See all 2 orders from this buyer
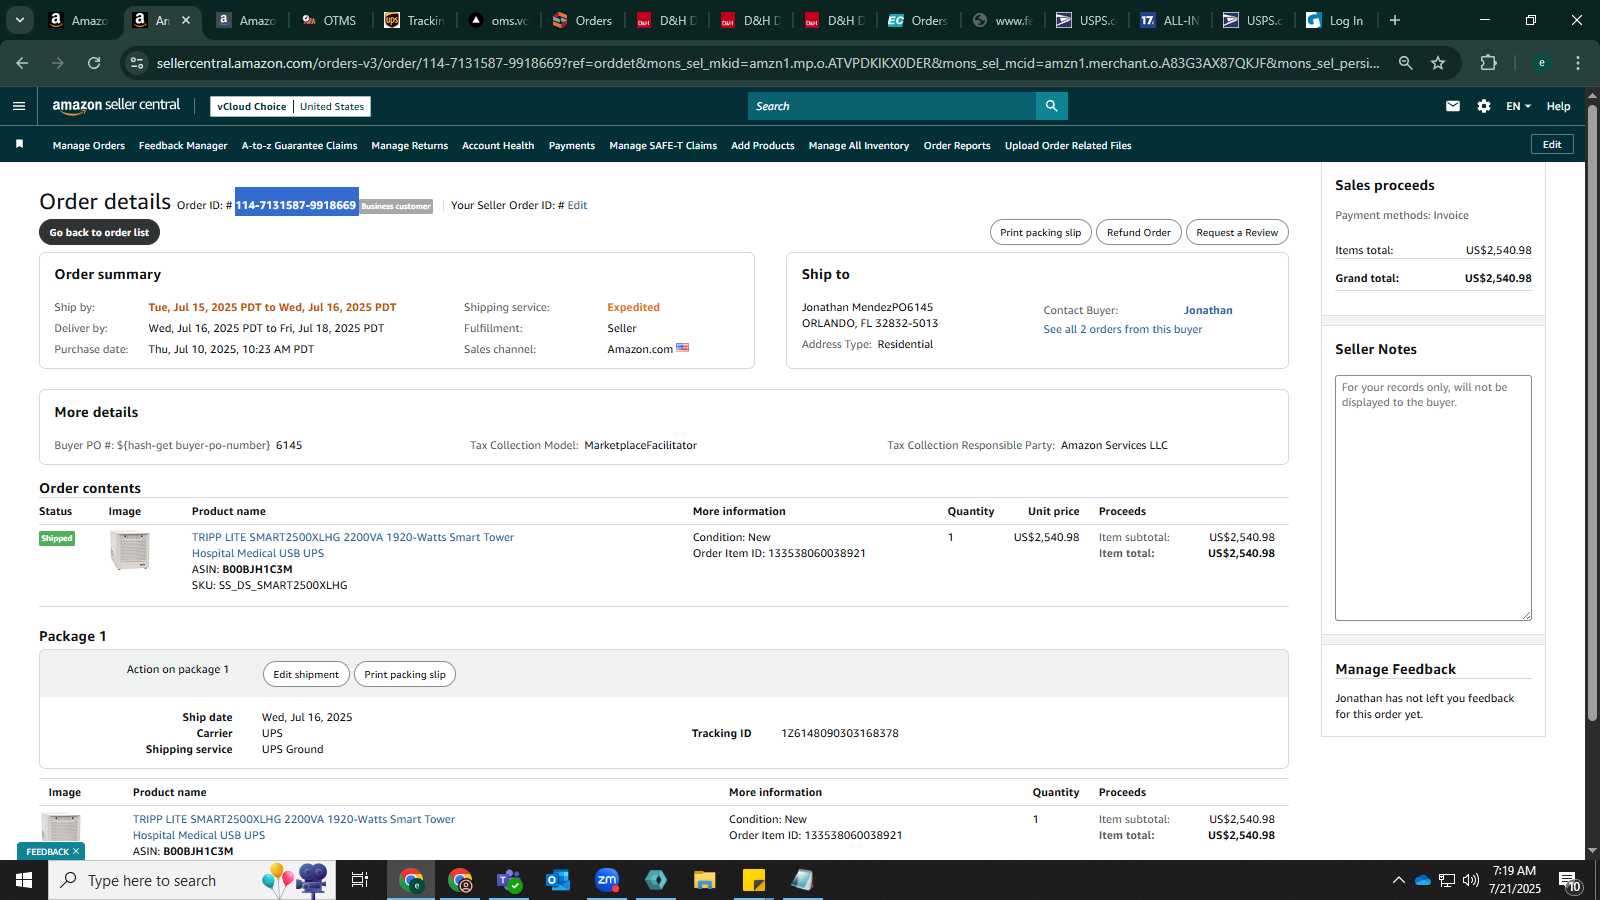 coord(1123,329)
